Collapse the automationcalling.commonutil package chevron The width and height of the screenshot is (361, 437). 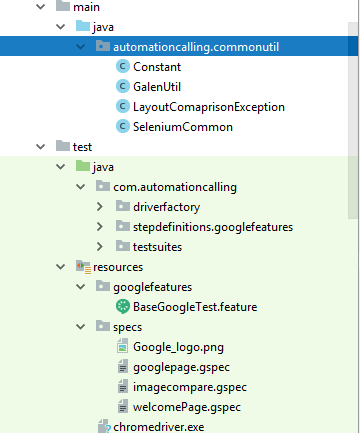(x=81, y=47)
